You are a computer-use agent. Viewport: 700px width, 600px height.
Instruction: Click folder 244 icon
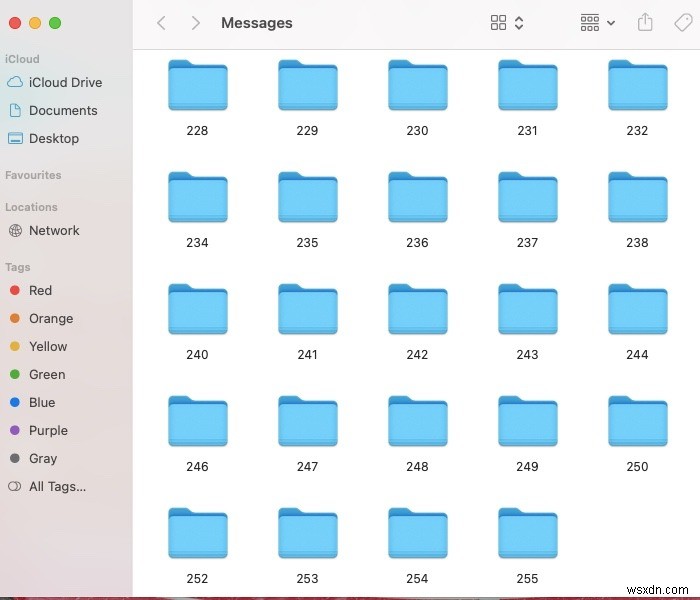638,309
